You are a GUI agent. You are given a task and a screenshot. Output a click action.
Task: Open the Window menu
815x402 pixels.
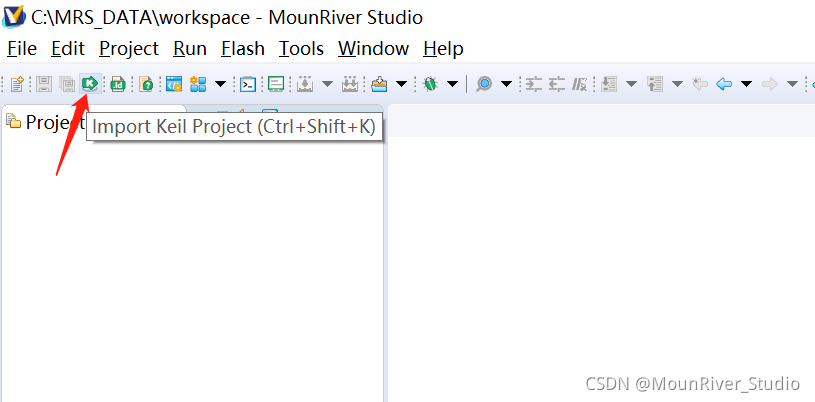click(373, 49)
